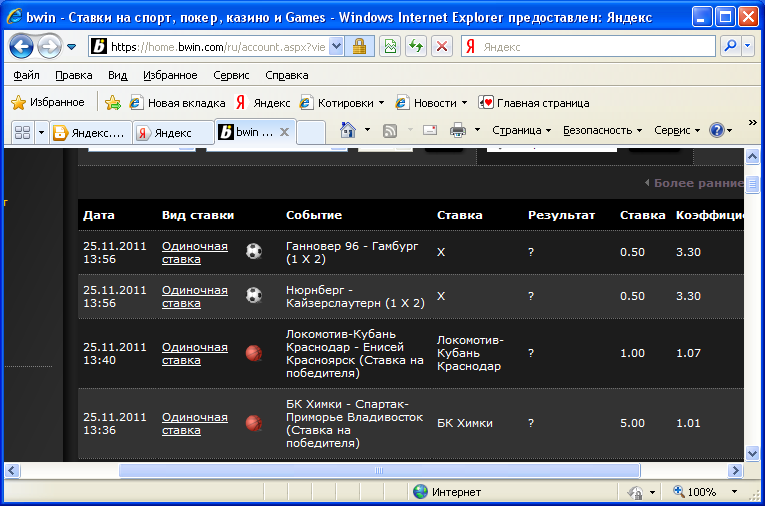Open Одиночная ставка for Локомотив-Кубань Краснодар
The height and width of the screenshot is (506, 765).
point(195,353)
